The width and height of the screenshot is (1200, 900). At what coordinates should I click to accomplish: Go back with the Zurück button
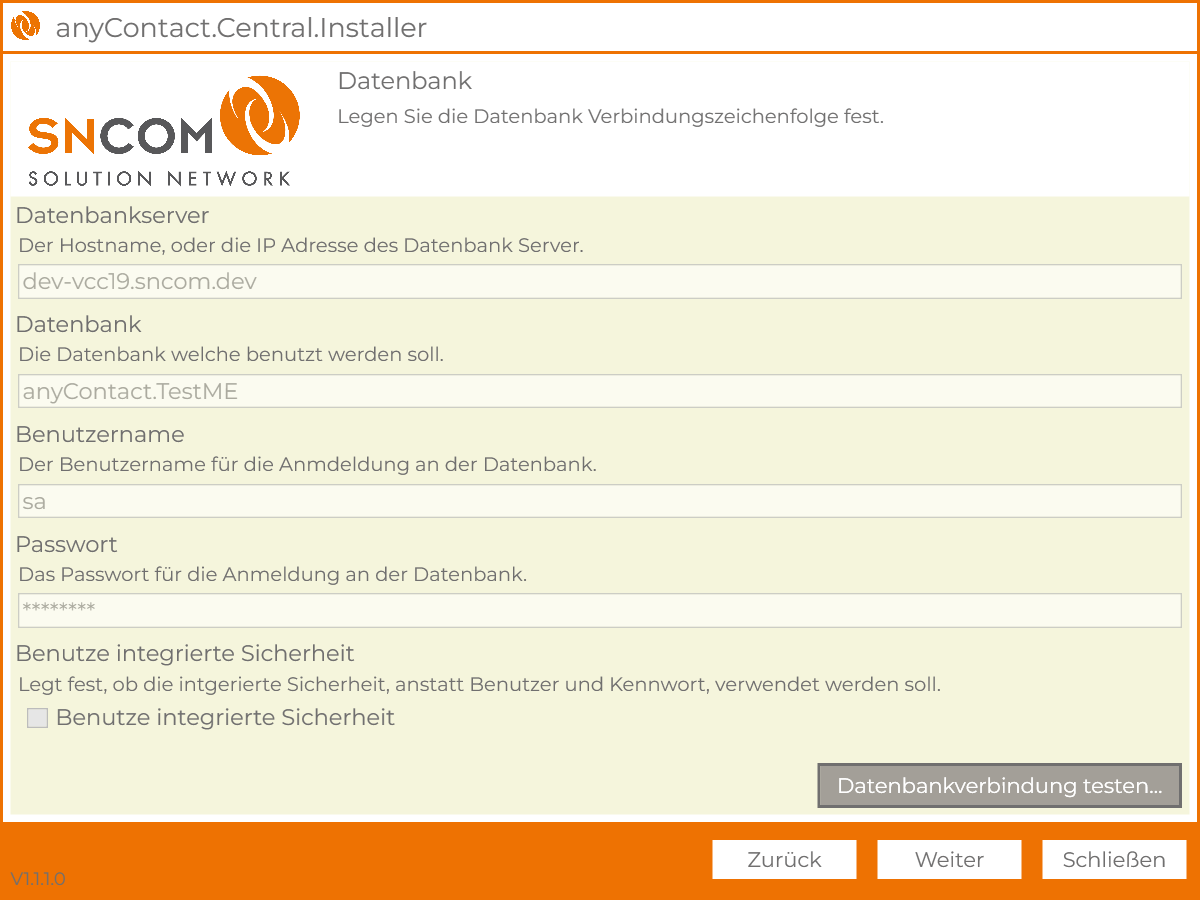tap(784, 860)
